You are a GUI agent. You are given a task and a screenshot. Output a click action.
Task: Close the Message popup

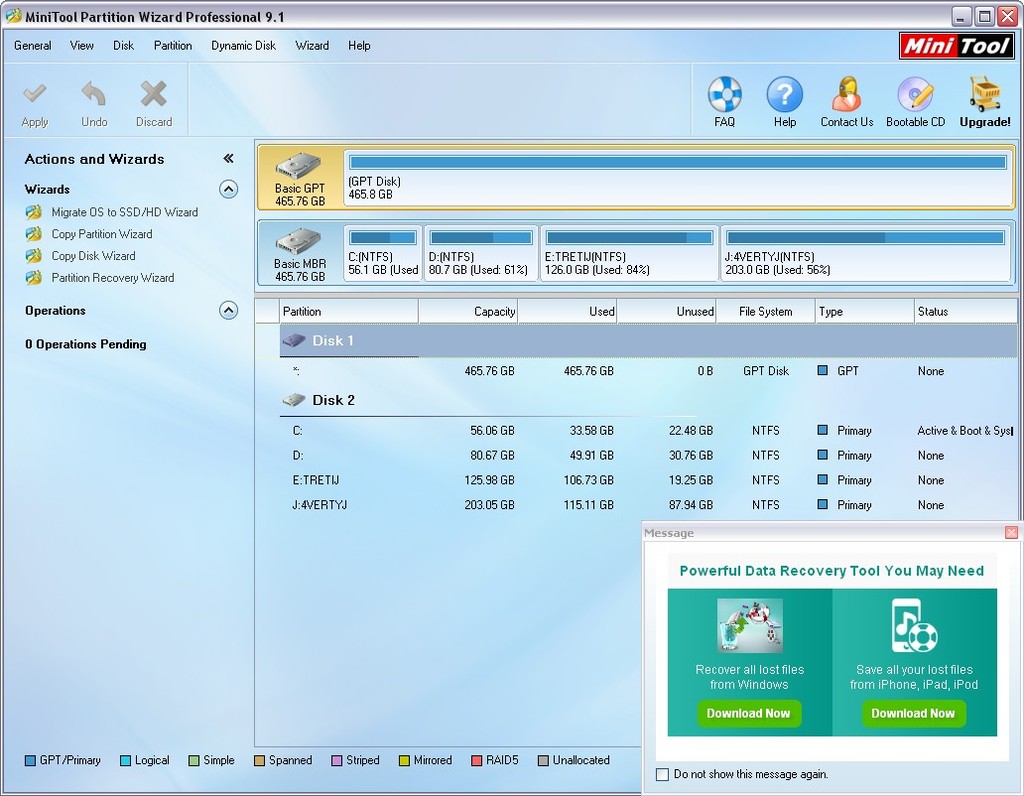[x=1011, y=533]
